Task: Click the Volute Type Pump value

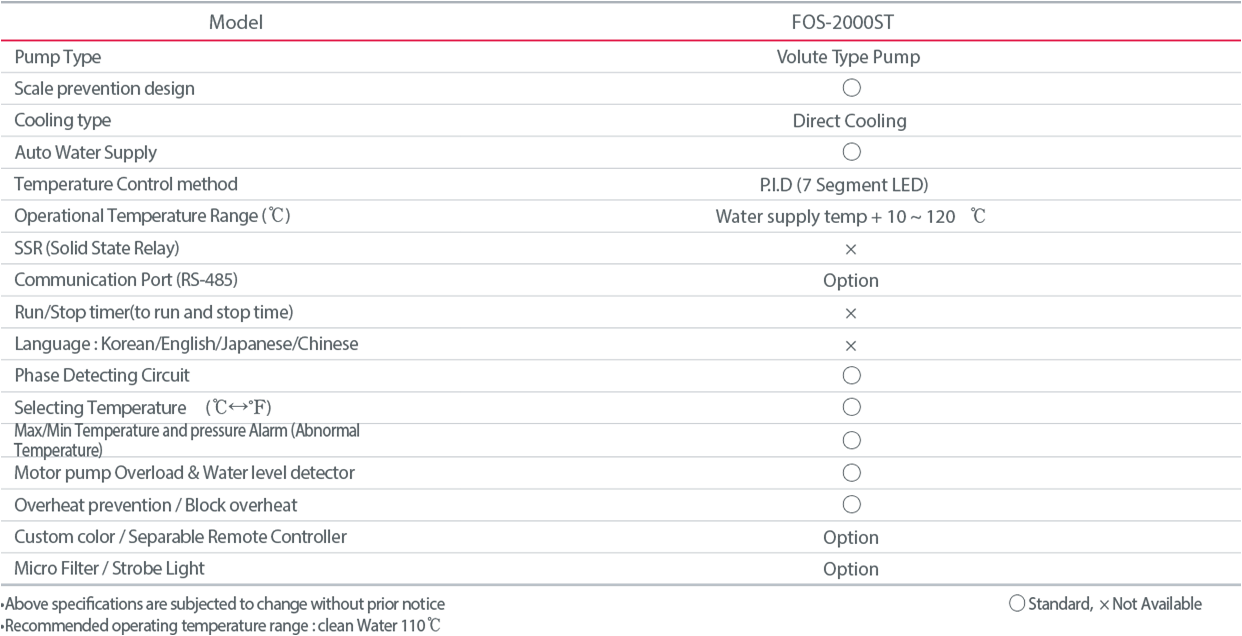Action: 849,57
